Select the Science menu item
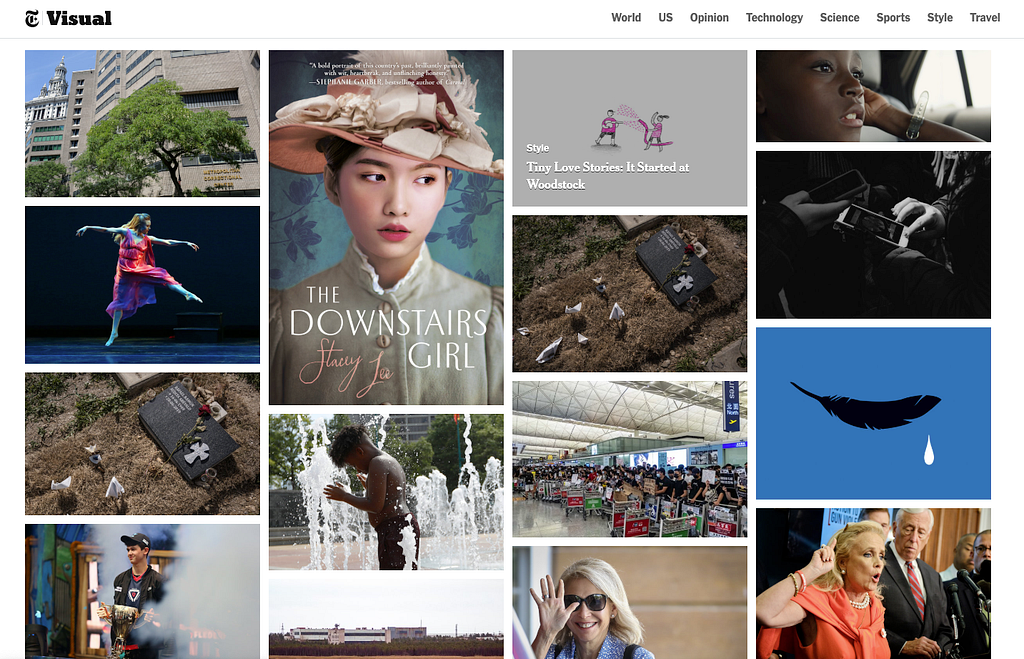 (x=839, y=18)
